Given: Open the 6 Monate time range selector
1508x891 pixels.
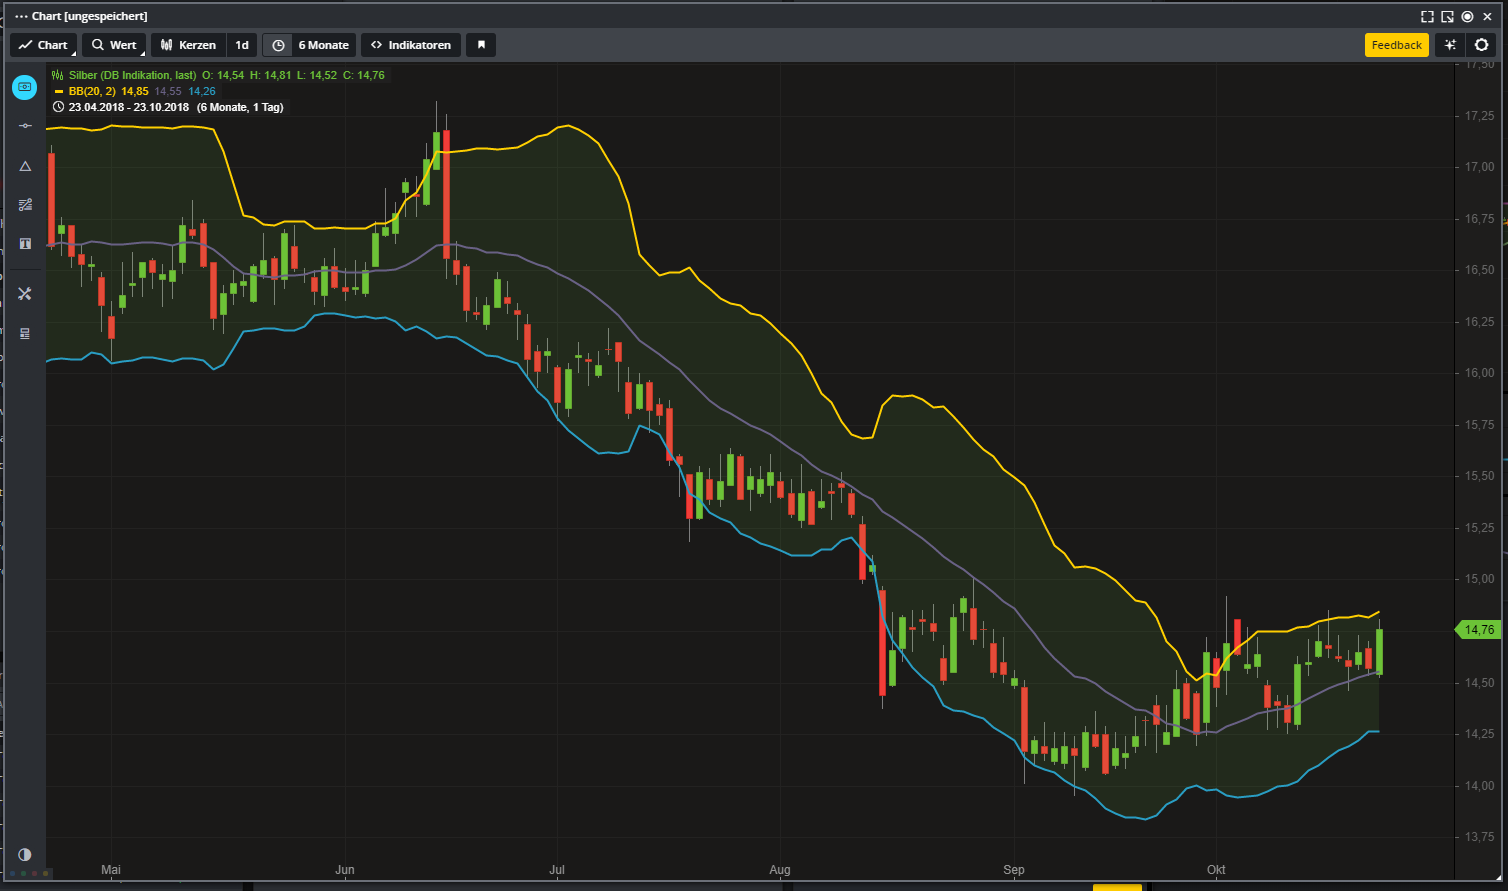Looking at the screenshot, I should (x=311, y=45).
